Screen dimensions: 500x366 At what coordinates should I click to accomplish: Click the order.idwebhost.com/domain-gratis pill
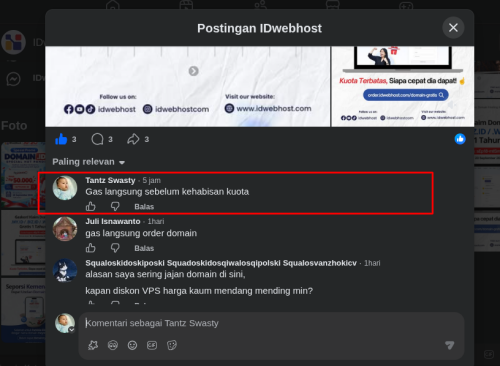(x=406, y=95)
